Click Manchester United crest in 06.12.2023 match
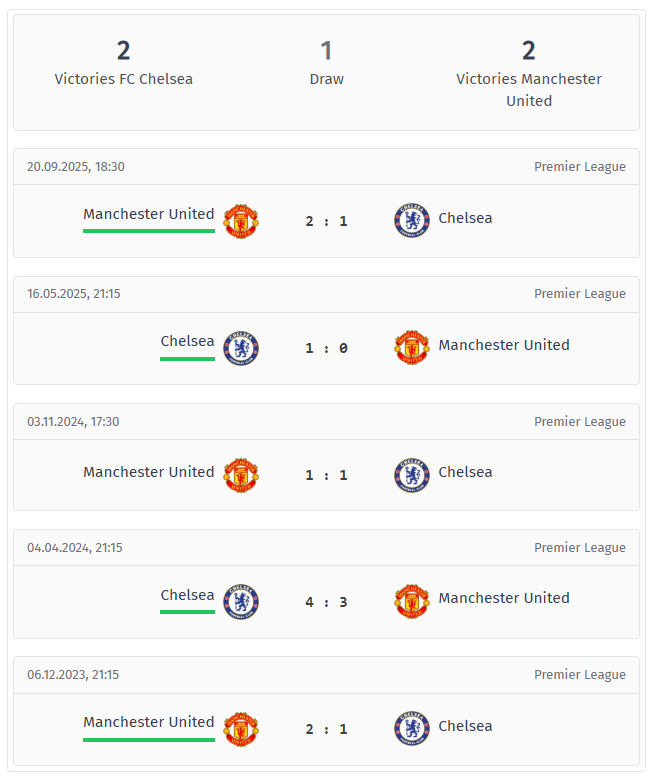This screenshot has height=778, width=654. (x=240, y=729)
